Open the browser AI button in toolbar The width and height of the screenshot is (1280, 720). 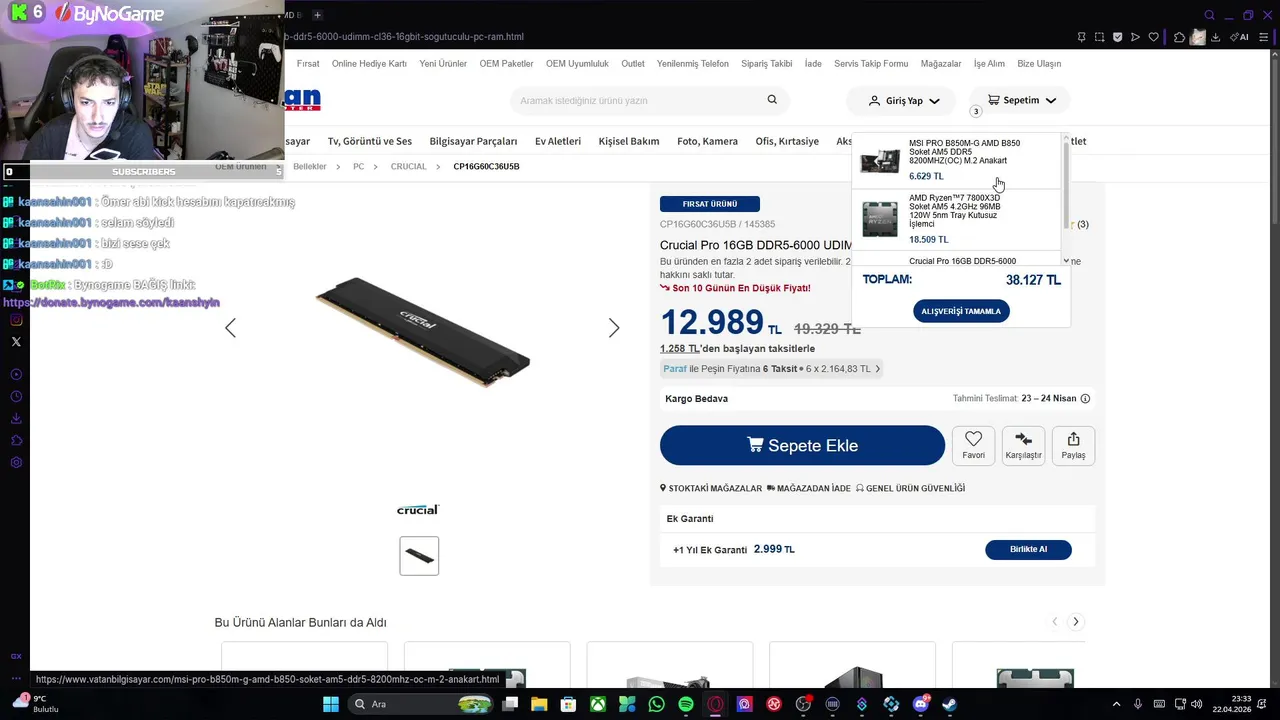coord(1240,37)
